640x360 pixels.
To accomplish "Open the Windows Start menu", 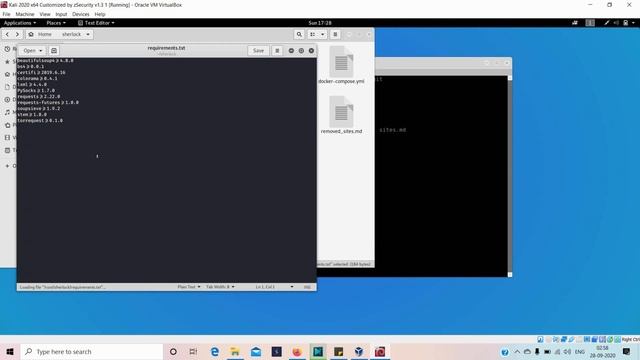I will [x=10, y=351].
